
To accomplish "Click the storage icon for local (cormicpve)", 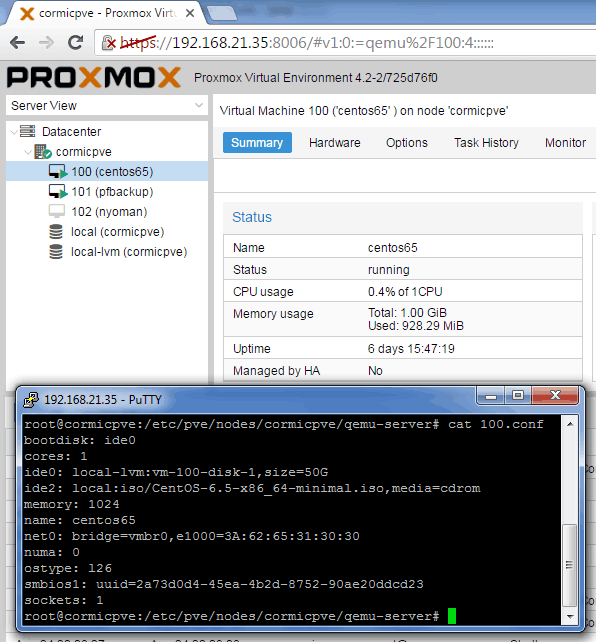I will click(56, 231).
